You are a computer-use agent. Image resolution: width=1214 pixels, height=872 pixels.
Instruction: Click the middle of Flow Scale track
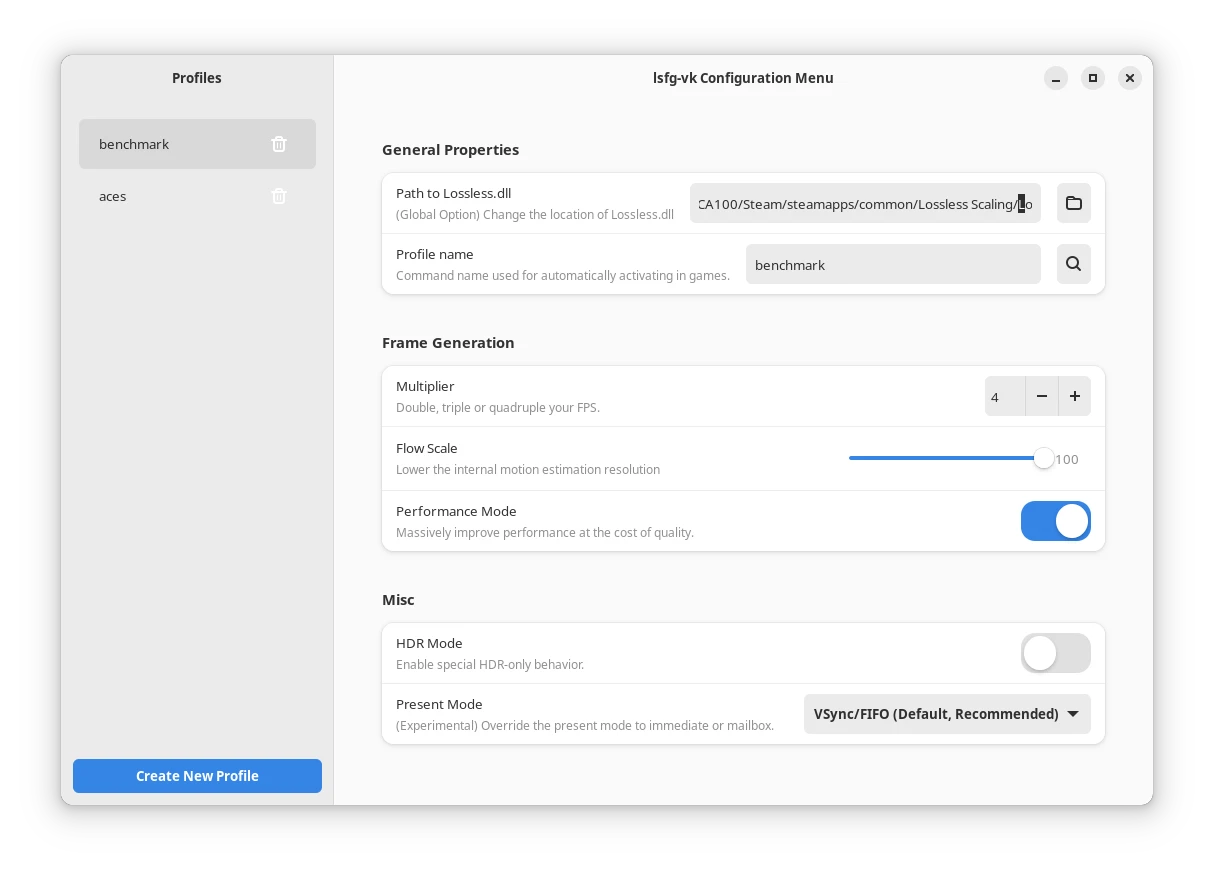(x=946, y=458)
